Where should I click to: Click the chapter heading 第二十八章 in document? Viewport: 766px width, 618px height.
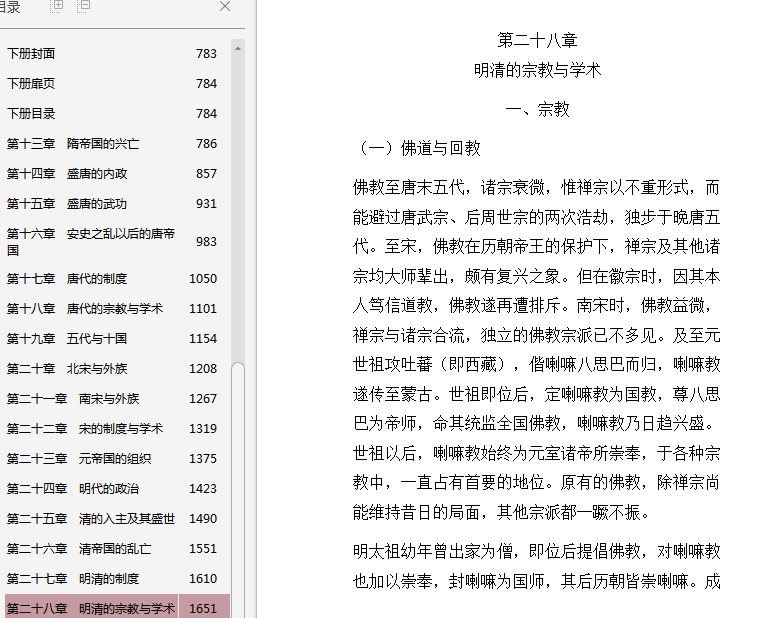point(537,40)
